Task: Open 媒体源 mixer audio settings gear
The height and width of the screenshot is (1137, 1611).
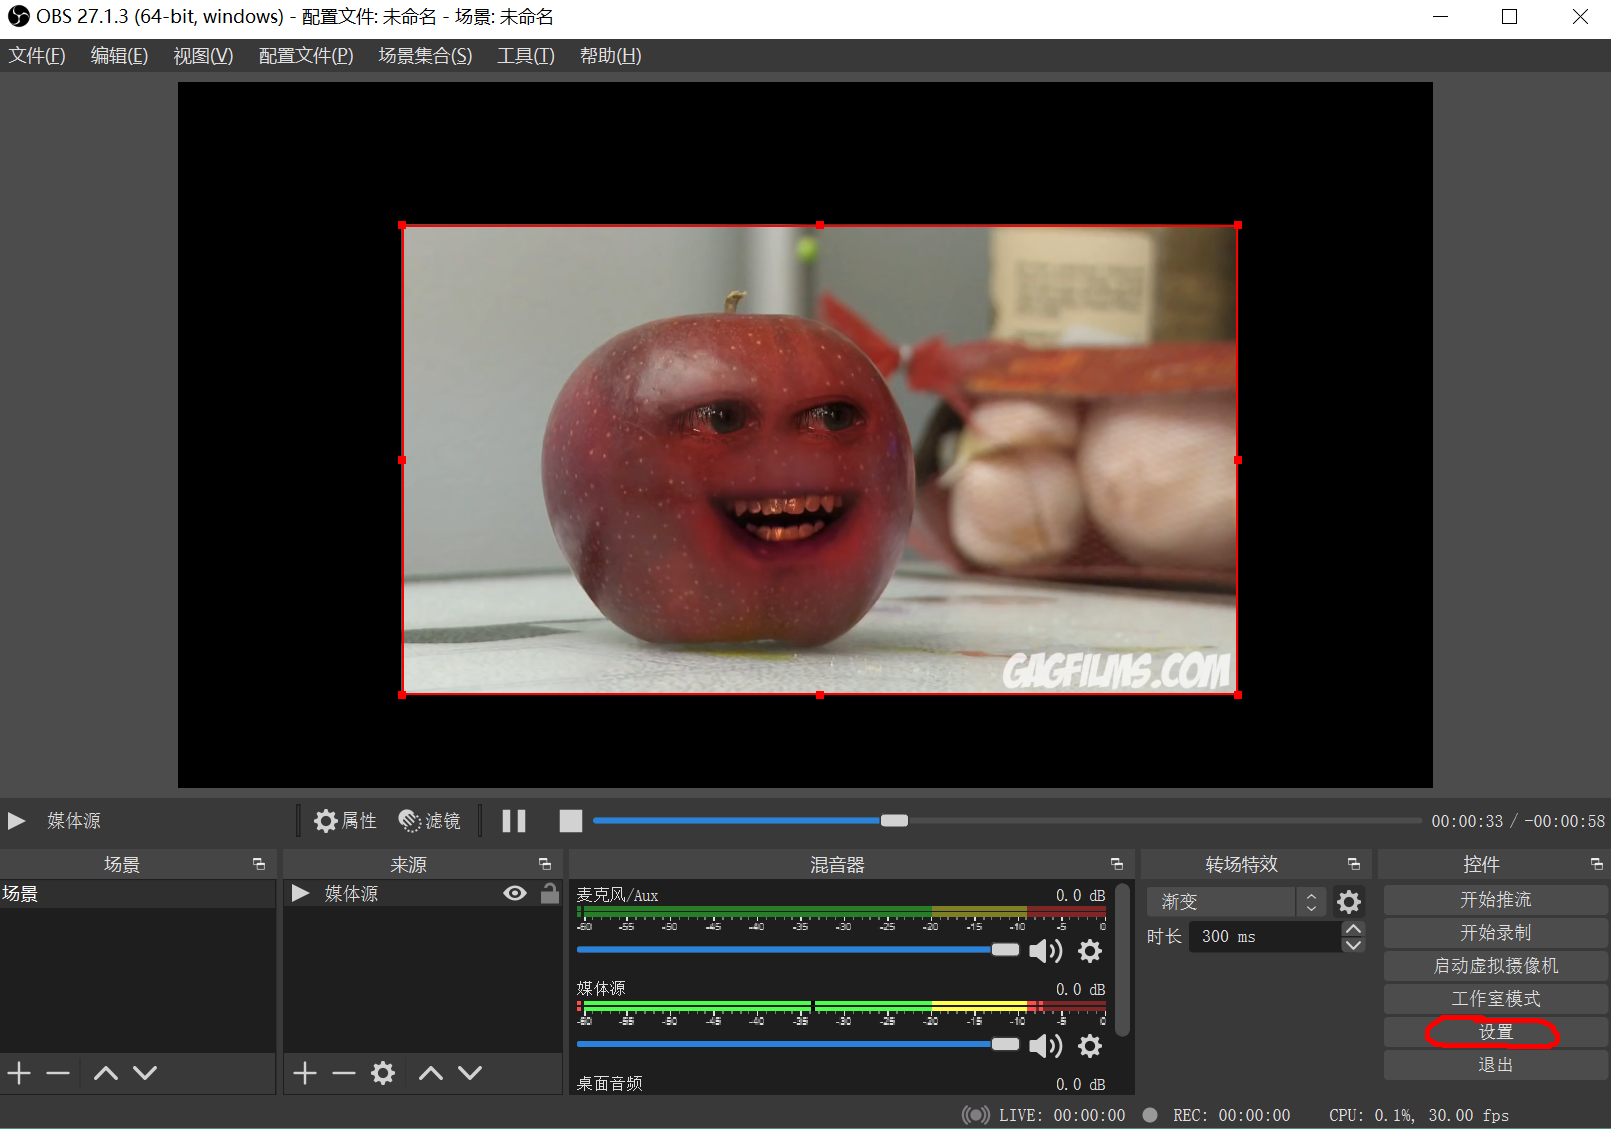Action: pyautogui.click(x=1090, y=1045)
